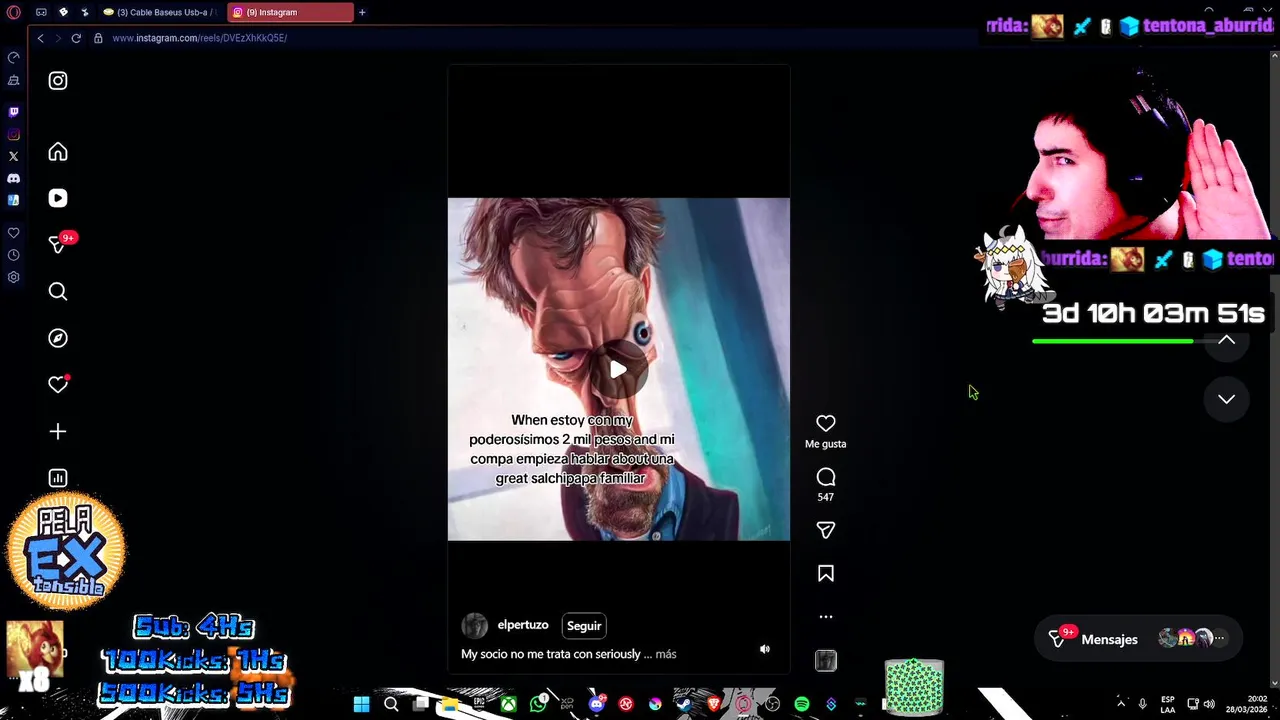The height and width of the screenshot is (720, 1280).
Task: Open WhatsApp from the taskbar
Action: 539,704
